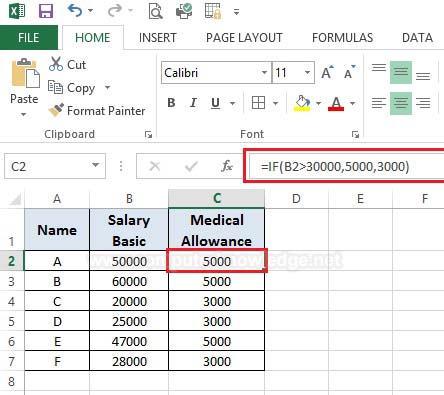Click the Enter checkmark in formula bar
Image resolution: width=444 pixels, height=395 pixels.
[x=191, y=166]
